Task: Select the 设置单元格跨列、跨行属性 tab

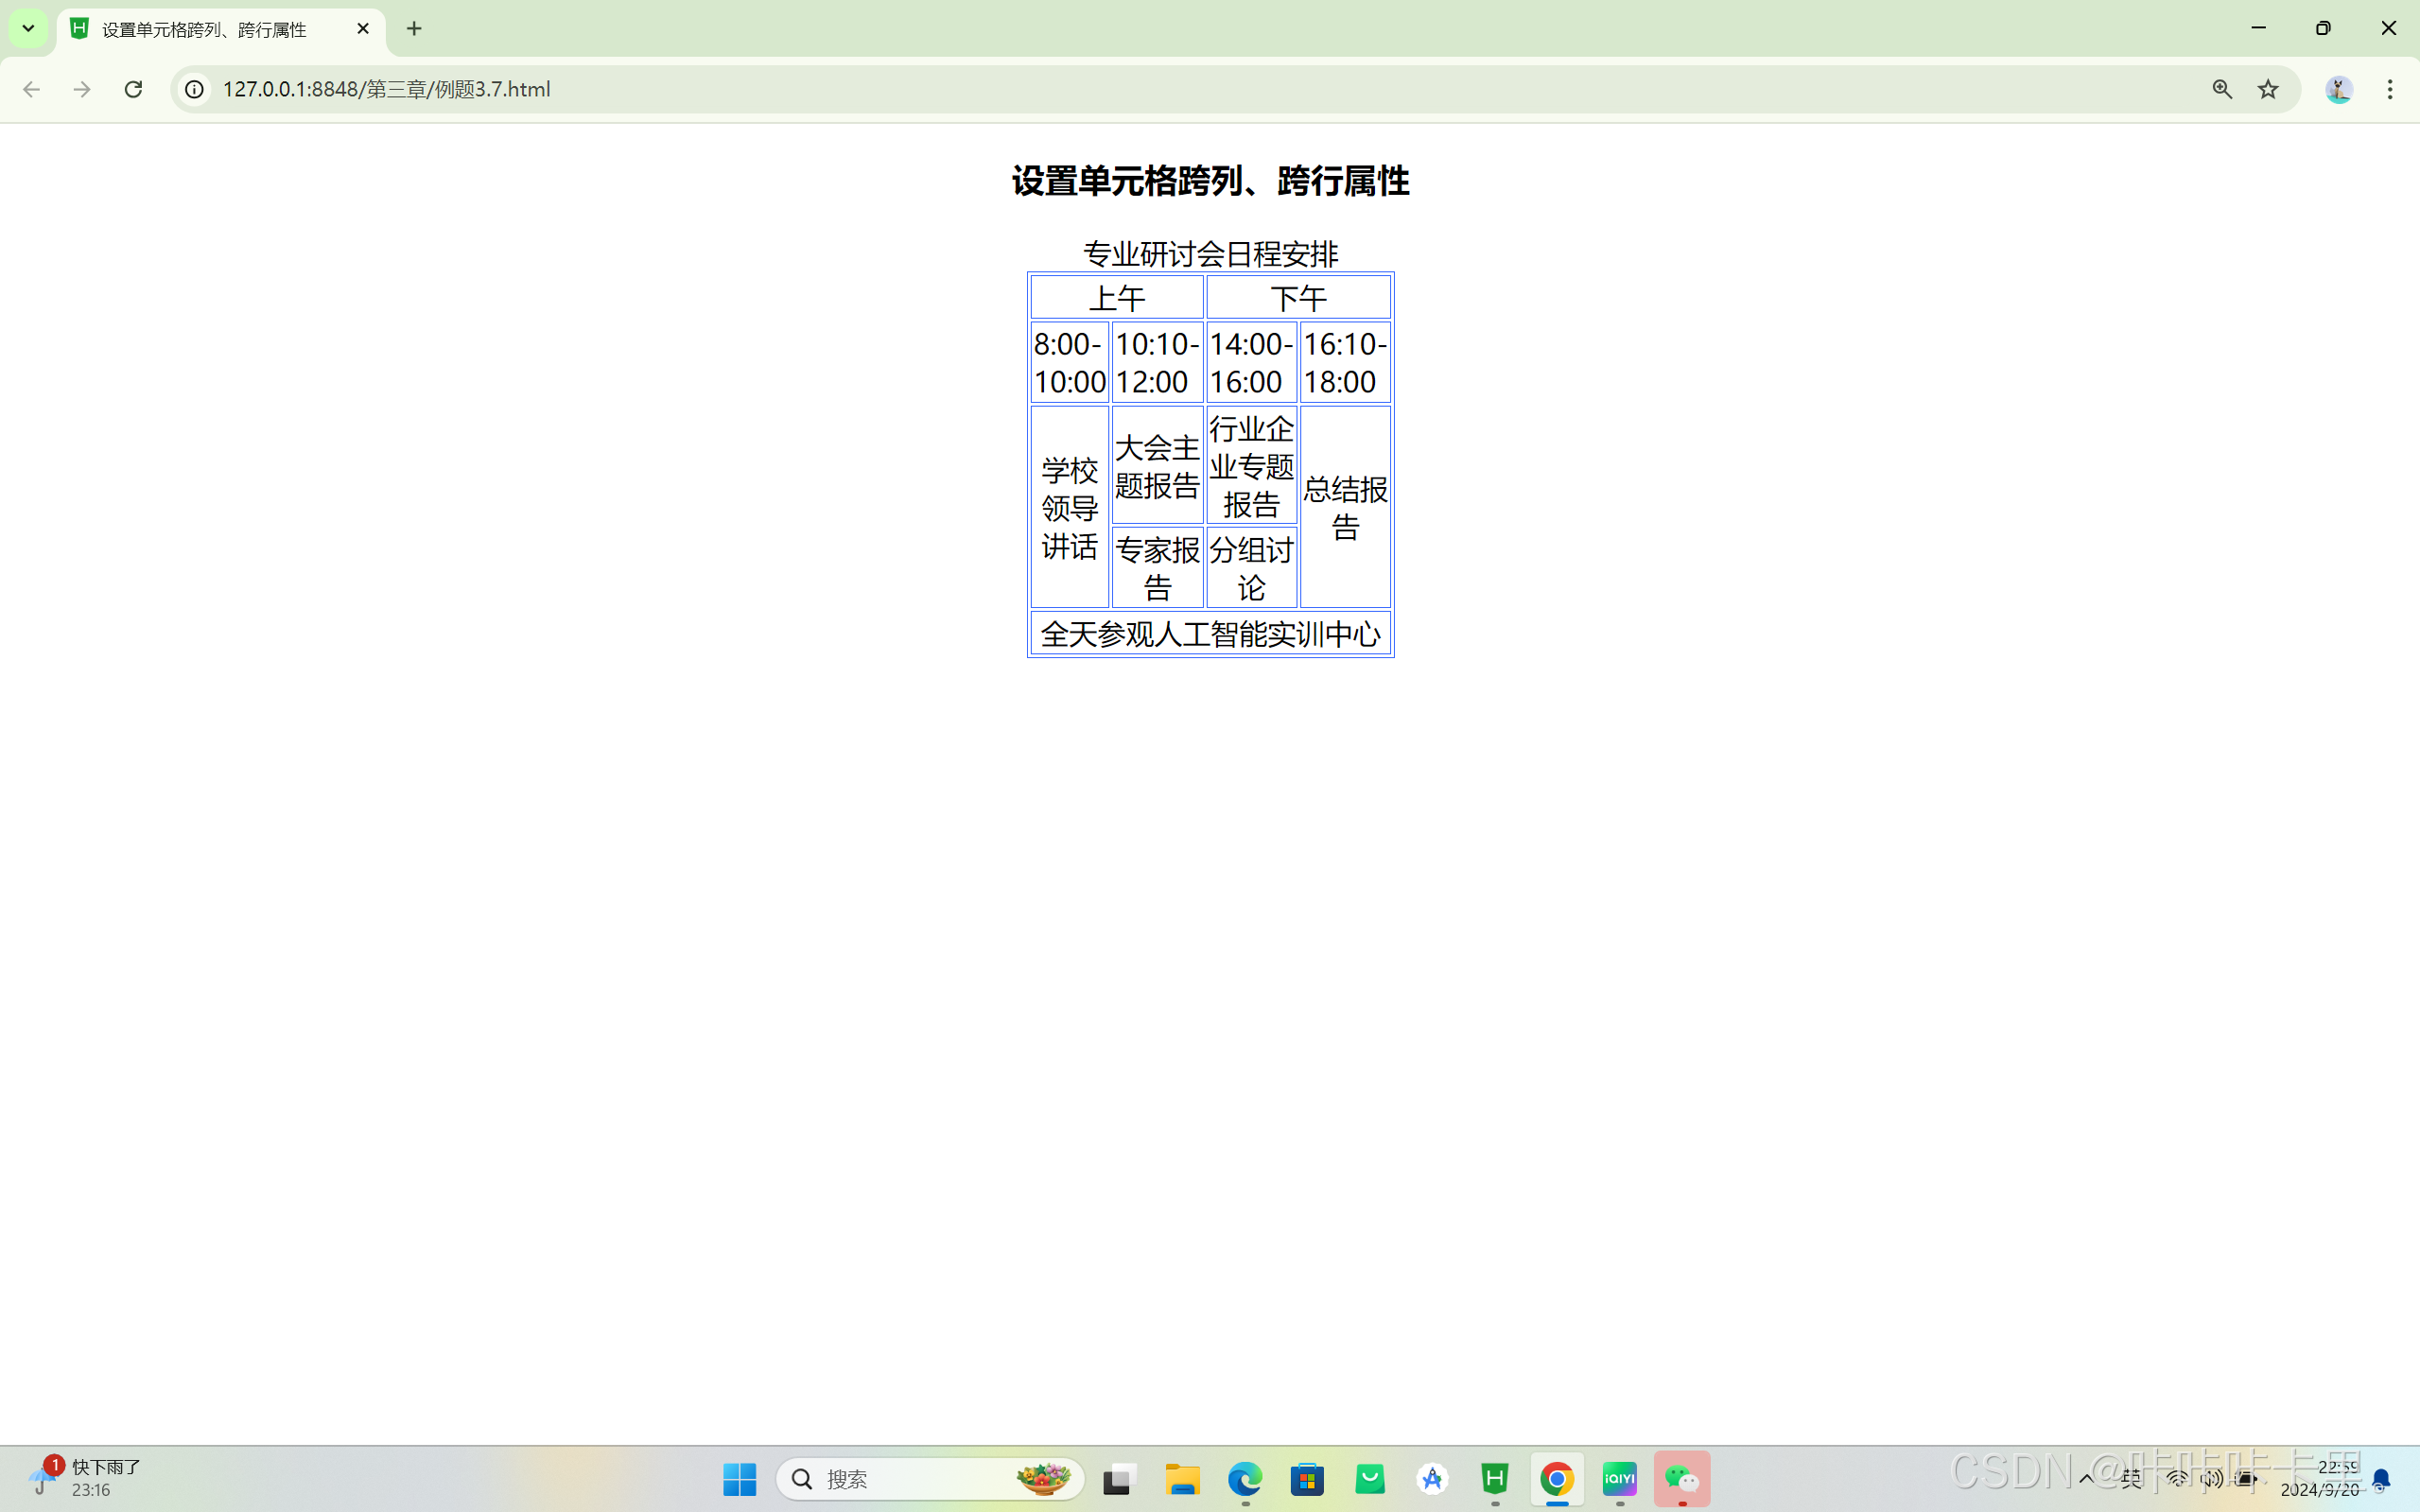Action: click(x=205, y=29)
